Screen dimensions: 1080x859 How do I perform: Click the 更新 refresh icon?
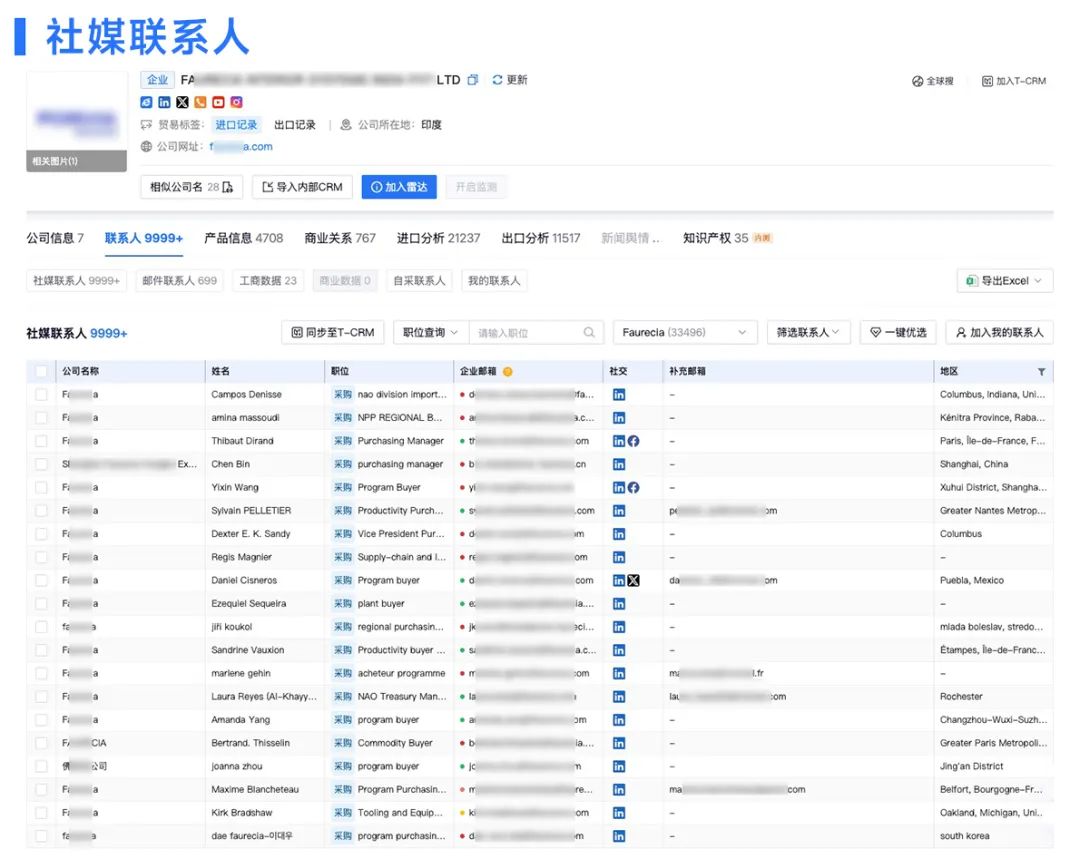497,80
